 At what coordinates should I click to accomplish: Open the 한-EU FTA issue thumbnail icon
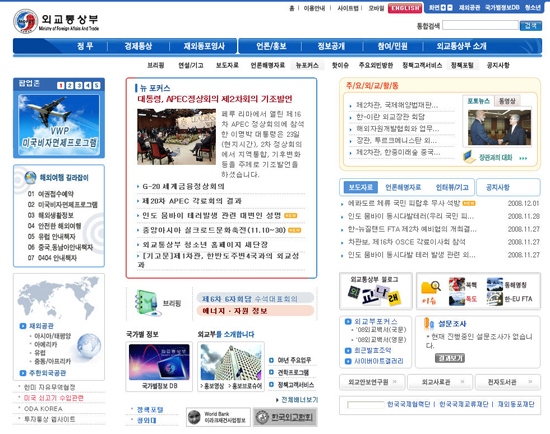click(495, 299)
